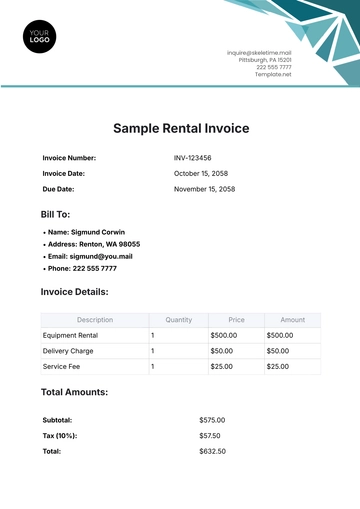Viewport: 360px width, 509px height.
Task: Click the Template.net website text
Action: [x=273, y=74]
